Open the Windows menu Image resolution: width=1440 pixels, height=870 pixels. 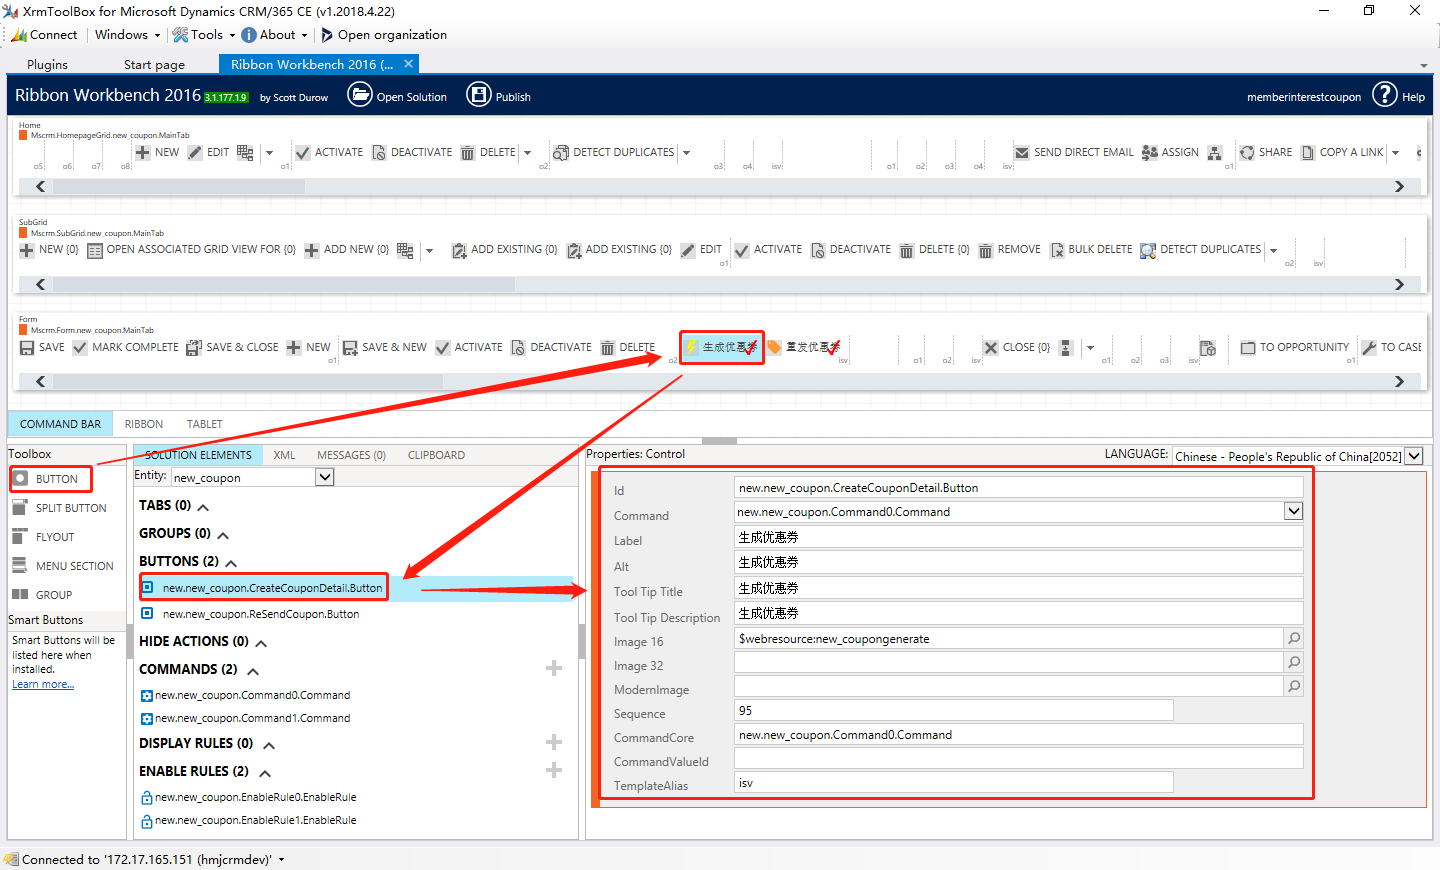pyautogui.click(x=127, y=34)
